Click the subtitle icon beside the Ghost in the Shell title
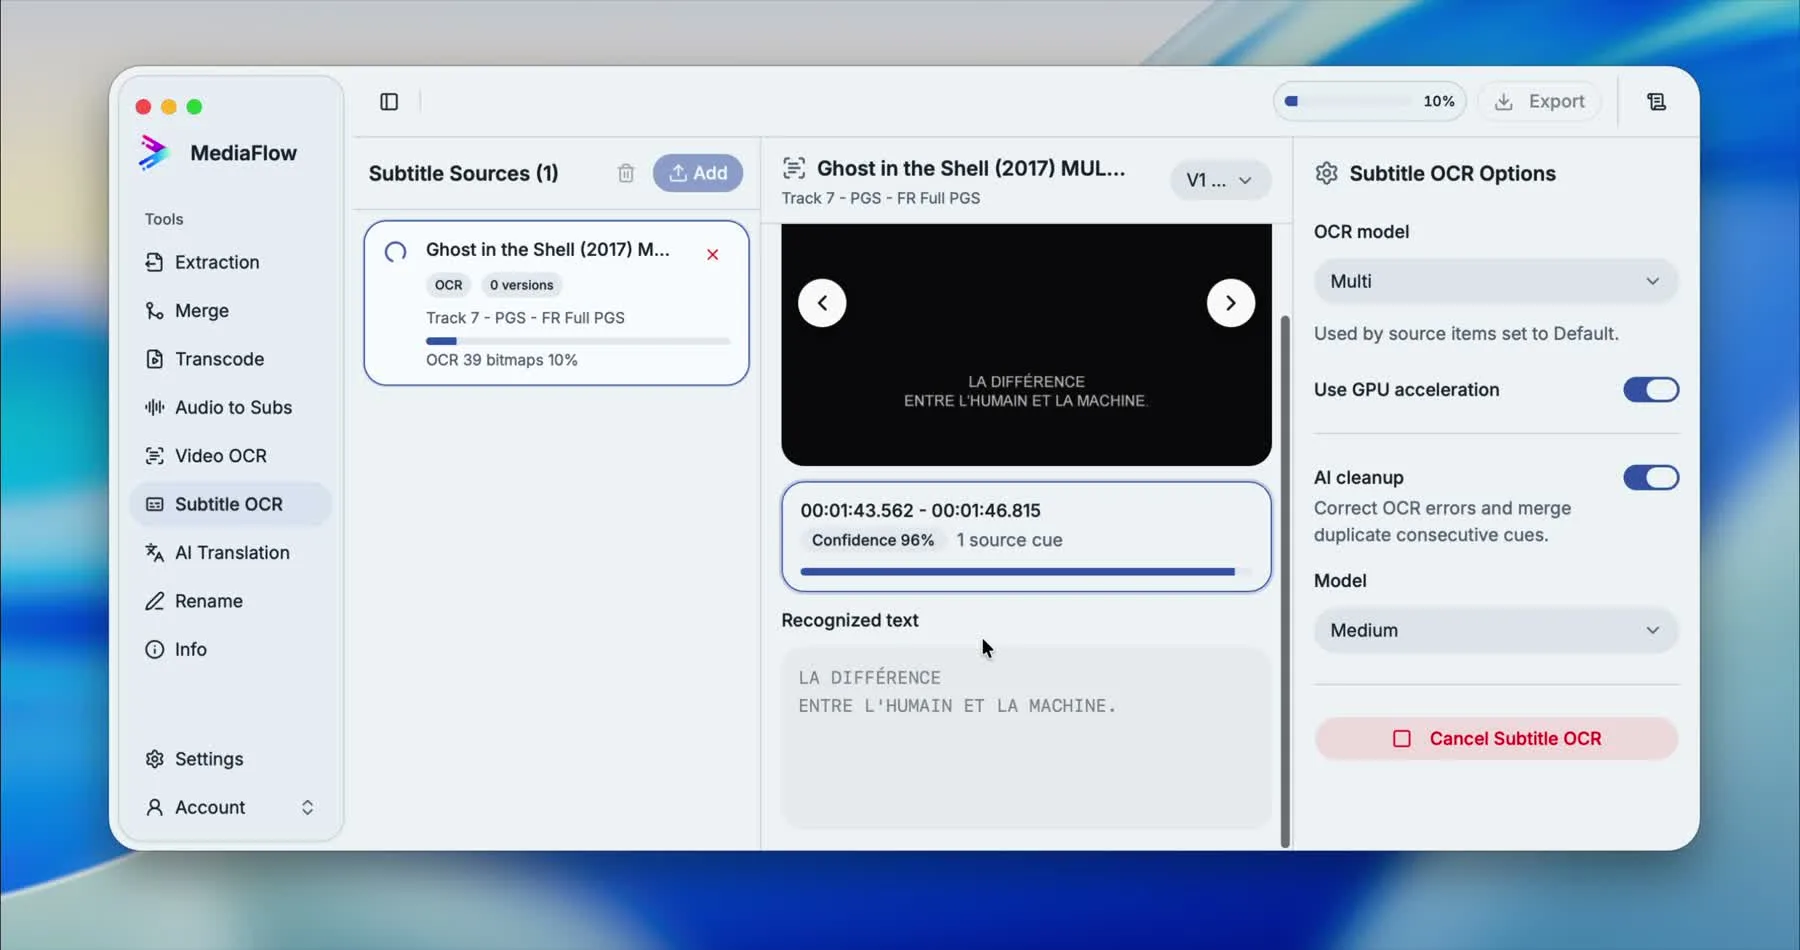1800x950 pixels. (794, 168)
